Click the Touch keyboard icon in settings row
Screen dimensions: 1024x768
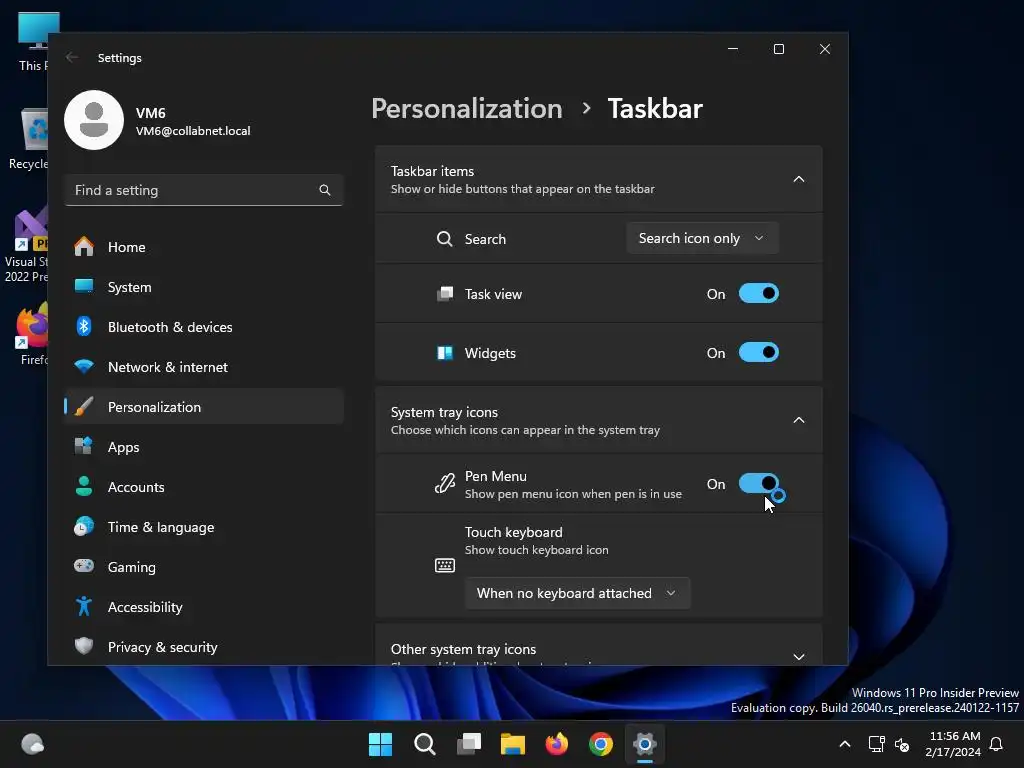click(445, 565)
